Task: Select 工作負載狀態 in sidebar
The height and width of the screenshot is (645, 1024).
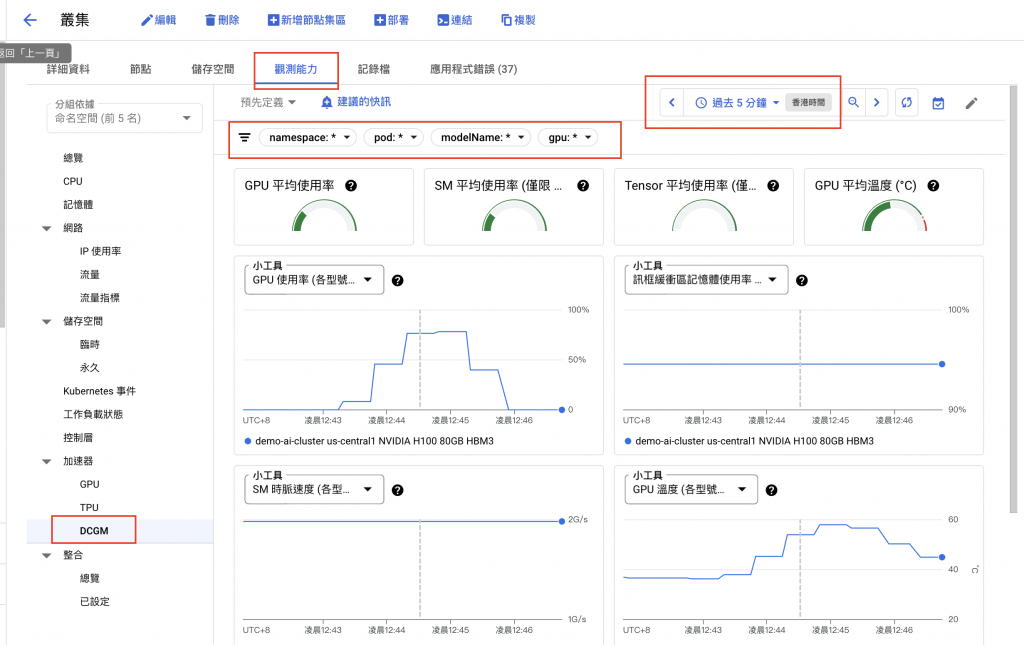Action: tap(93, 415)
